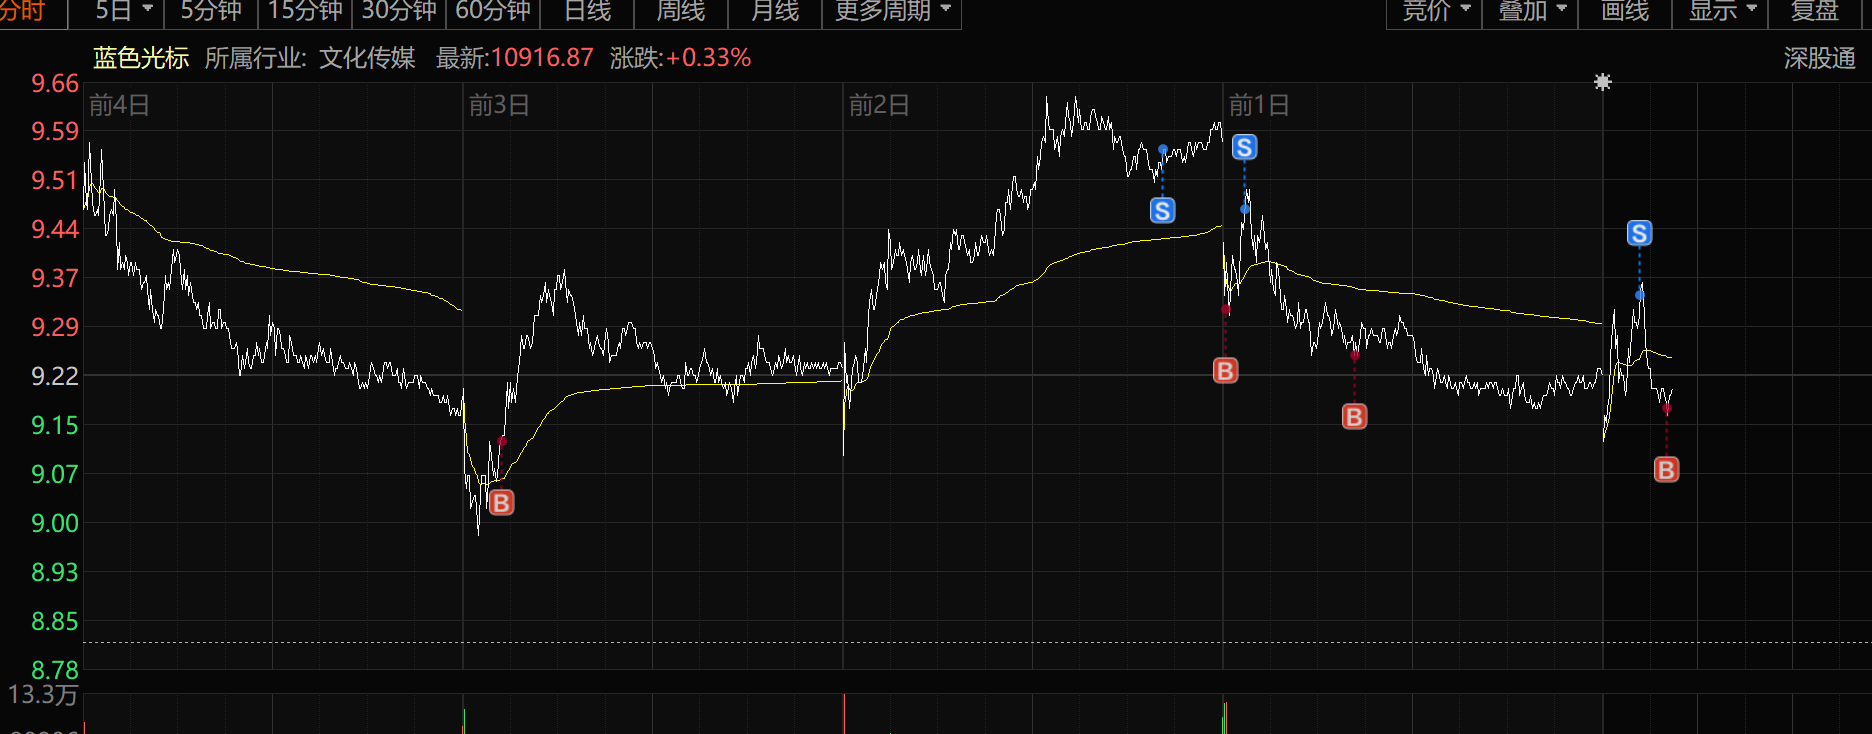Open the 显示 display dropdown
1872x734 pixels.
tap(1721, 11)
